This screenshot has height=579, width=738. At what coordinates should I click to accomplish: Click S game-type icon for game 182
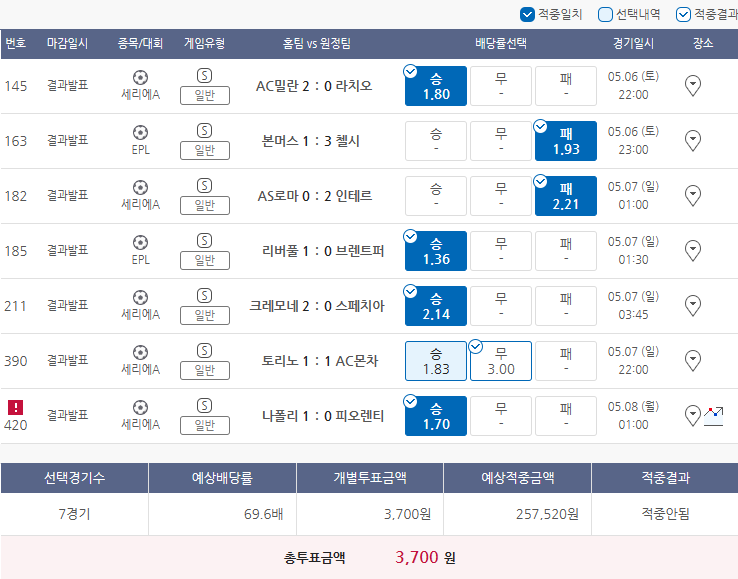(204, 186)
